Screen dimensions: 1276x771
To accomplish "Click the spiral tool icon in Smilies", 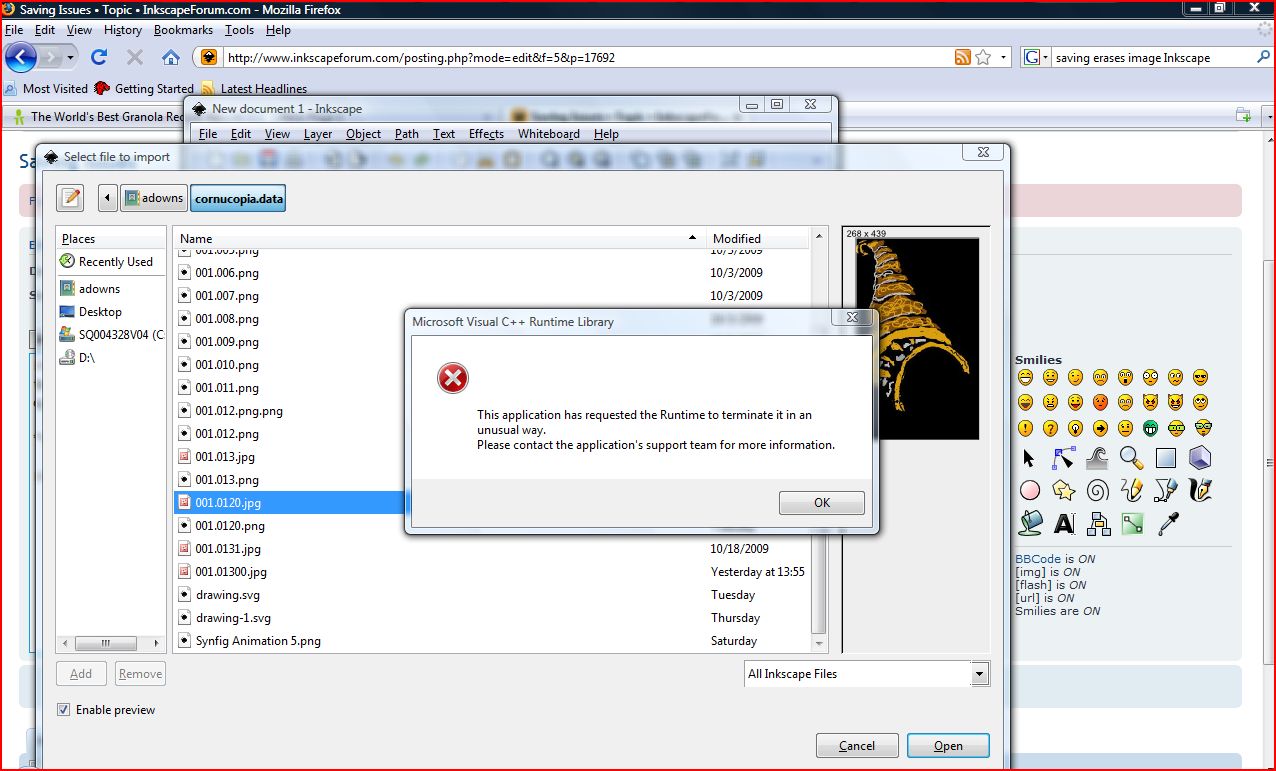I will pos(1097,490).
